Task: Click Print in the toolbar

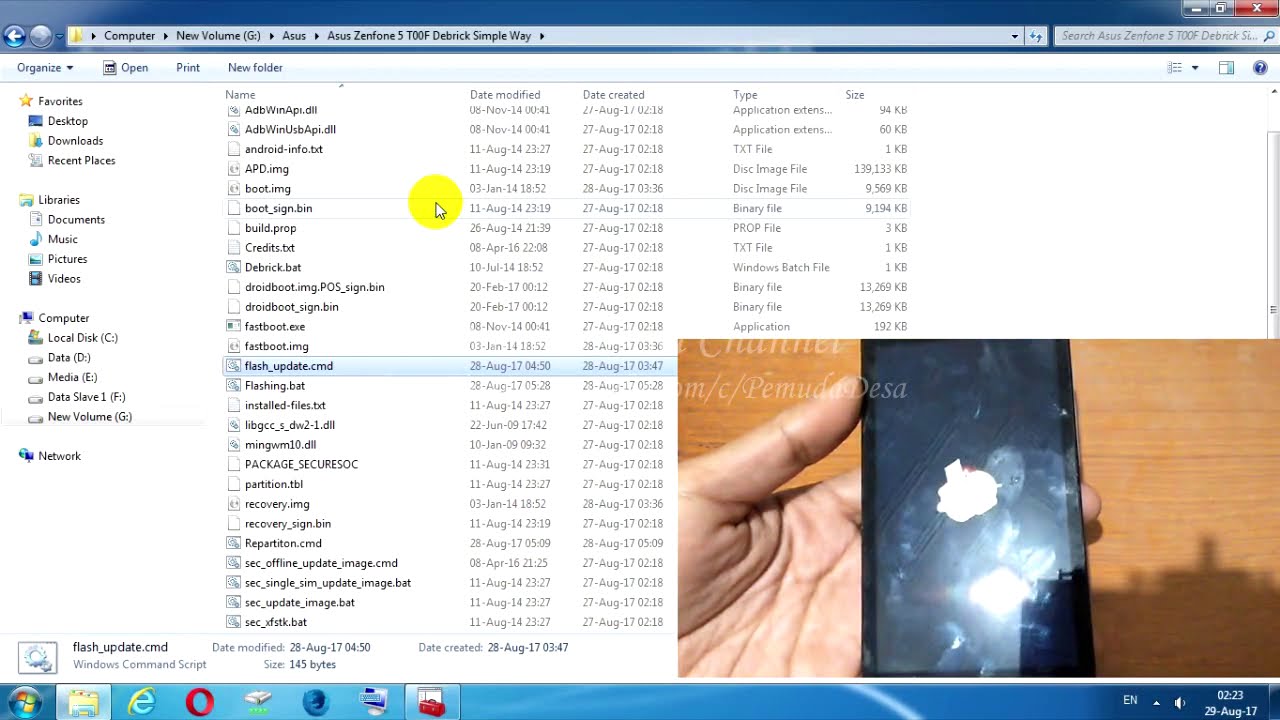Action: click(x=188, y=68)
